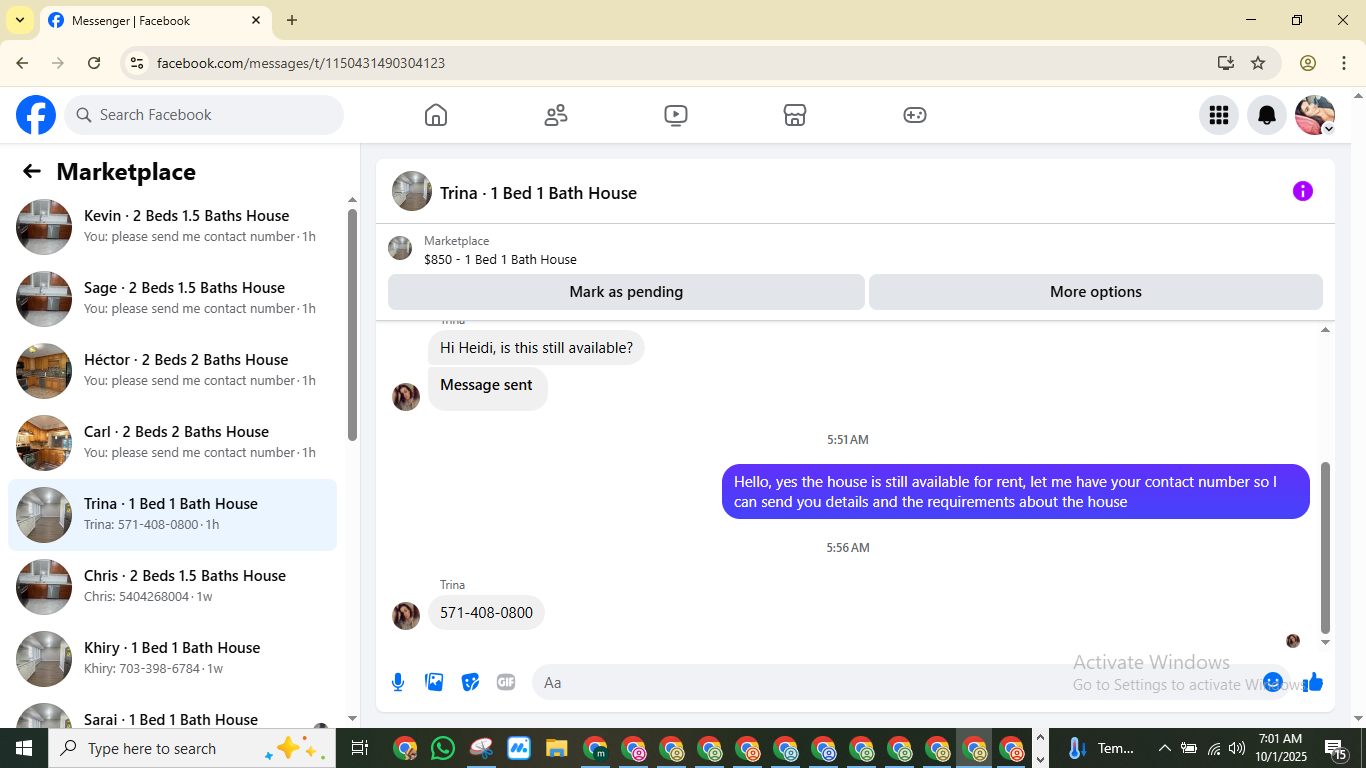Image resolution: width=1366 pixels, height=768 pixels.
Task: Show hidden system tray icons
Action: [x=1164, y=748]
